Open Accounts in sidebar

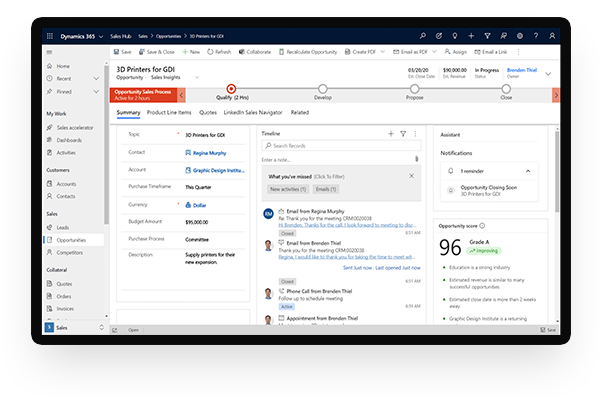coord(66,184)
